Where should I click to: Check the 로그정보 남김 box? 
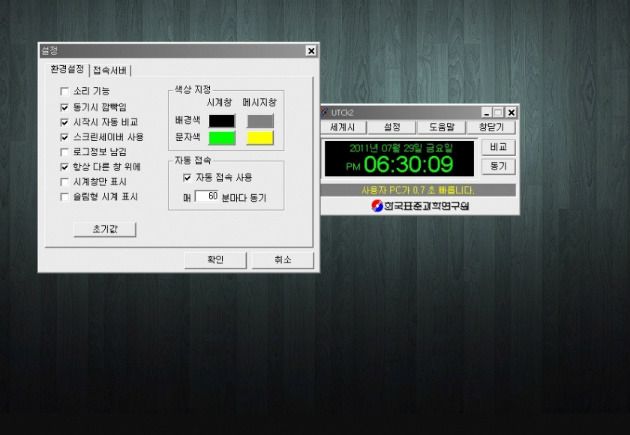point(64,152)
